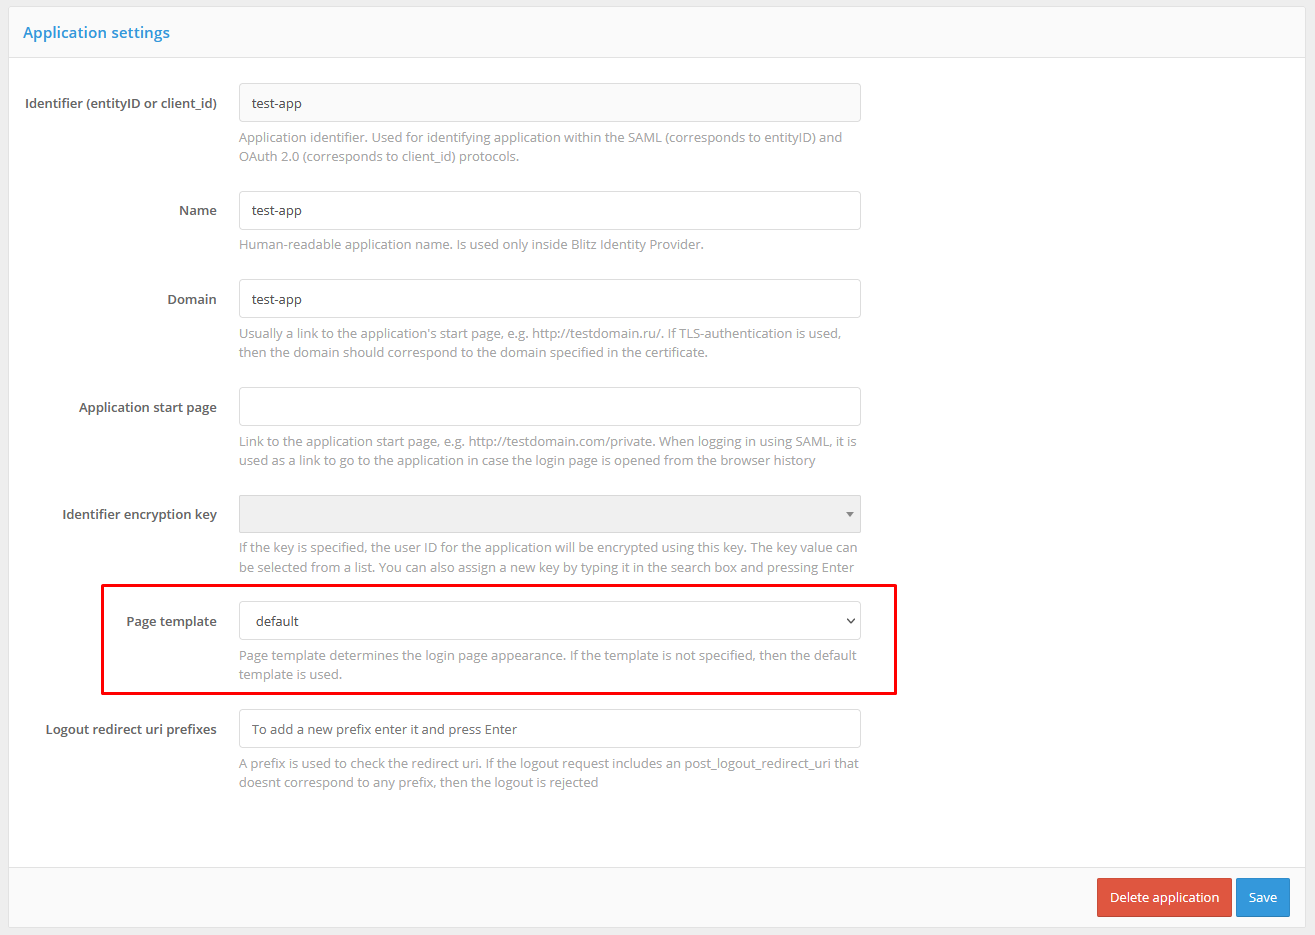Click the caret arrow of Identifier encryption key

tap(849, 515)
